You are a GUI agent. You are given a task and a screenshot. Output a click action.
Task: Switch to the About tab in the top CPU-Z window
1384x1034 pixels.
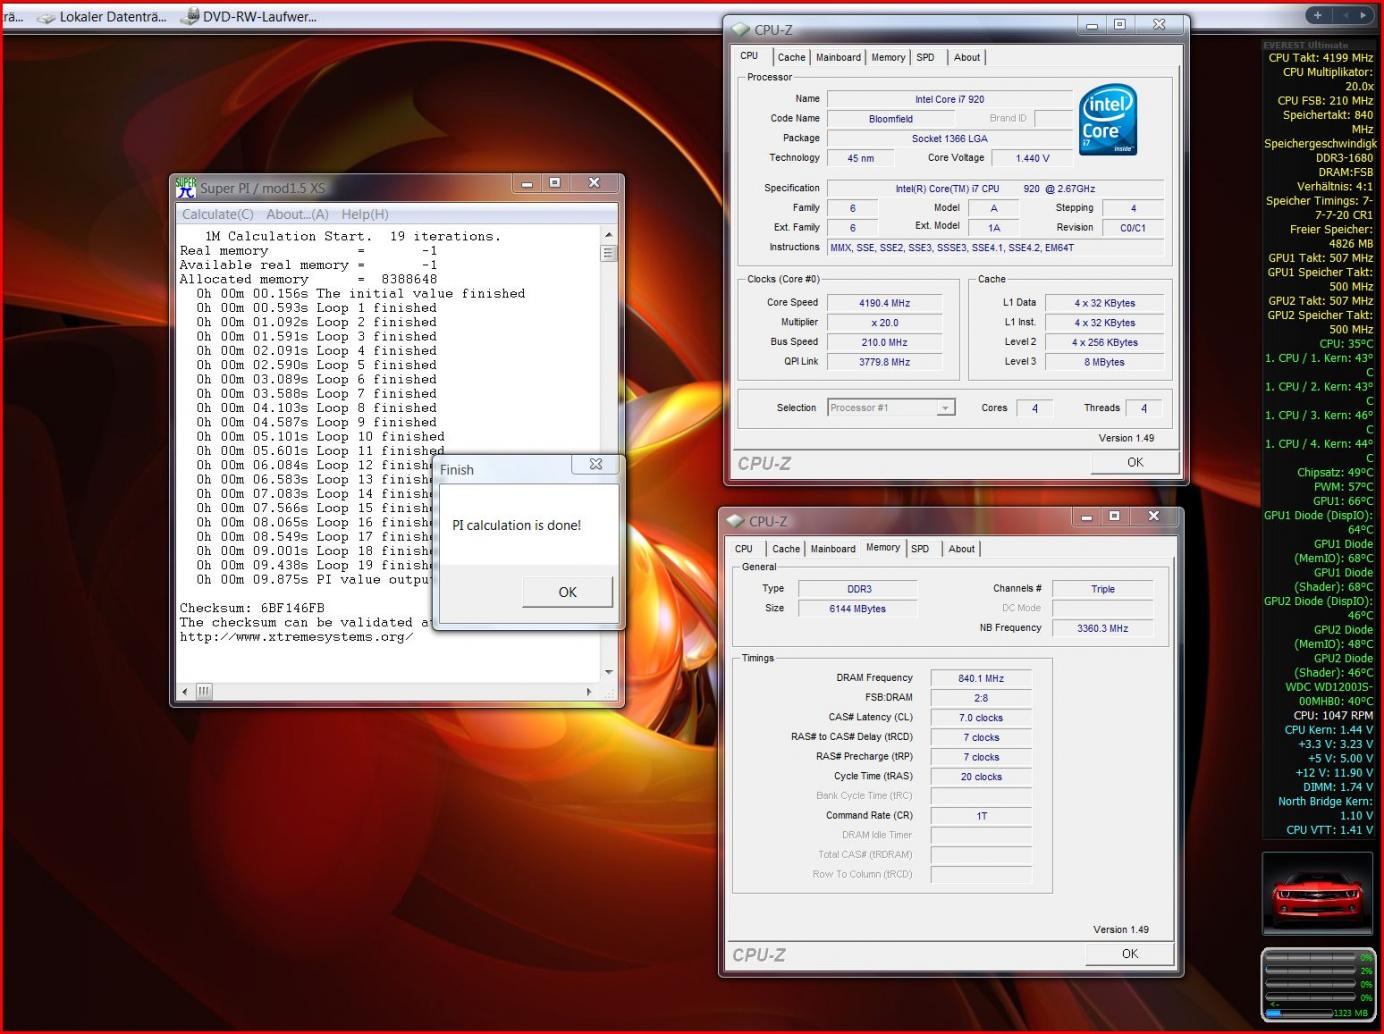(967, 58)
